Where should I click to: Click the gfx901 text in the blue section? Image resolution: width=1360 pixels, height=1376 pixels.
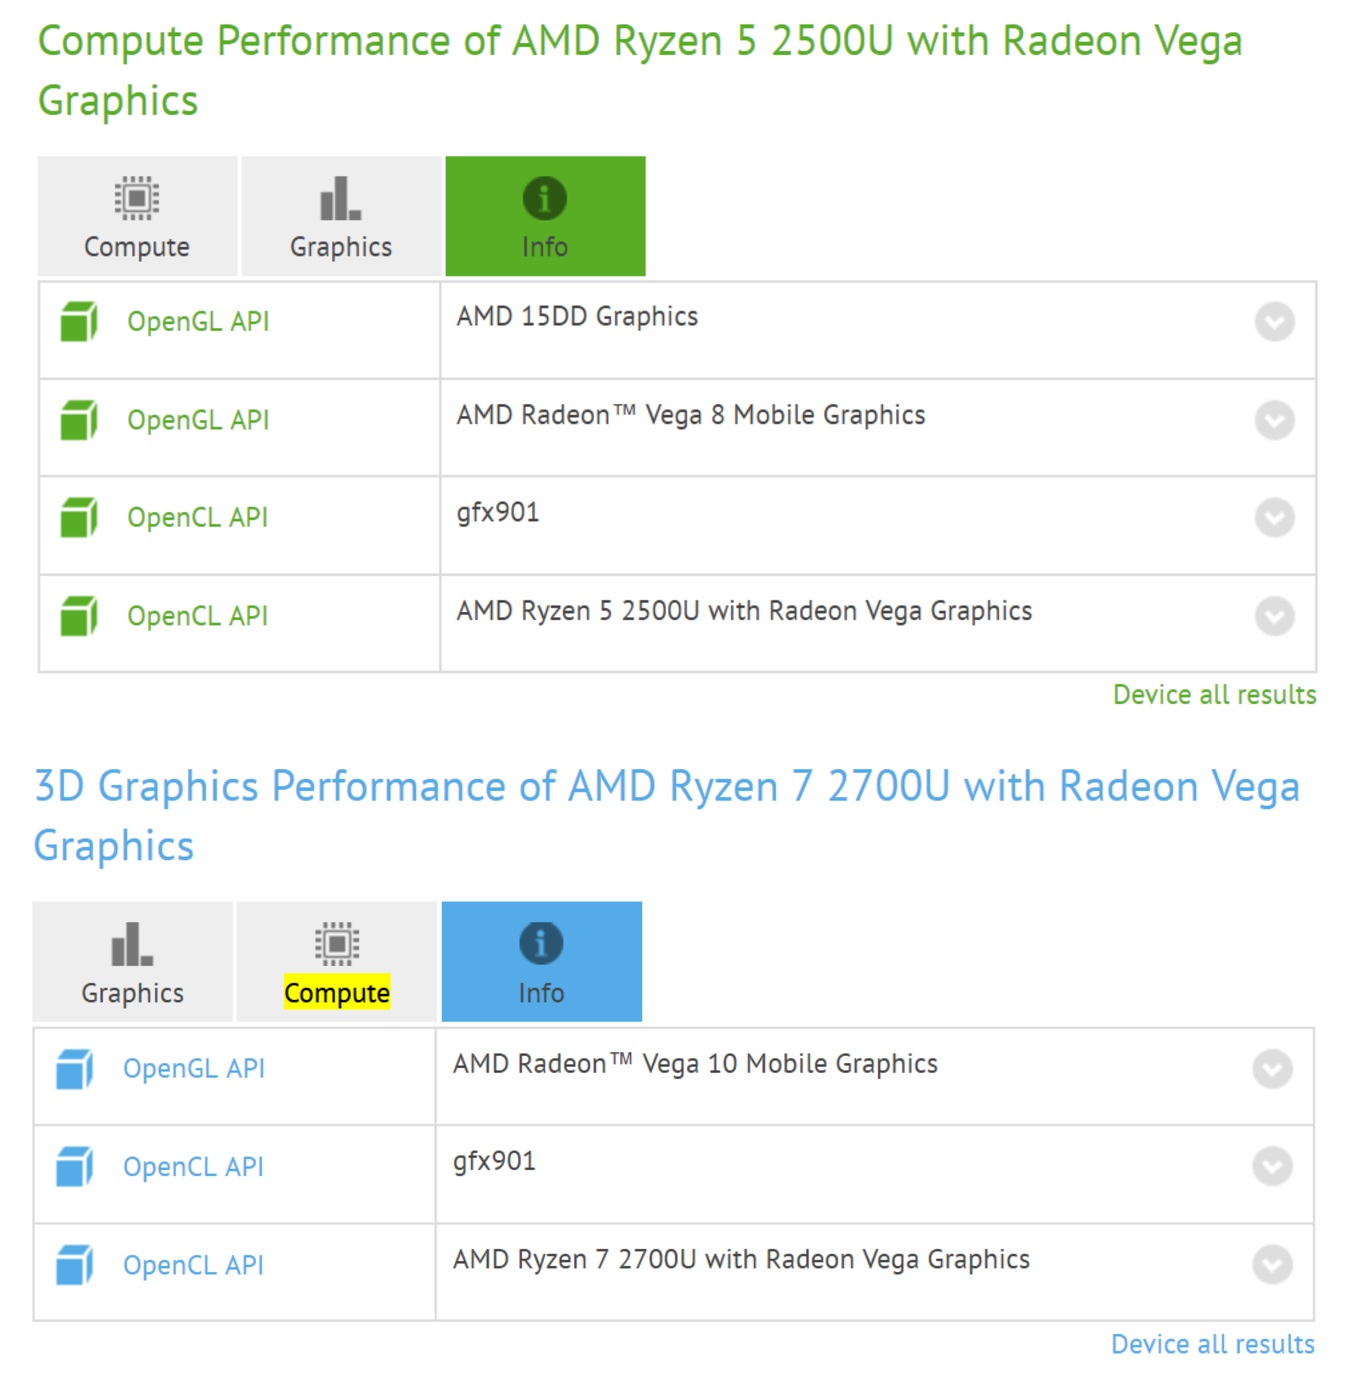point(494,1162)
